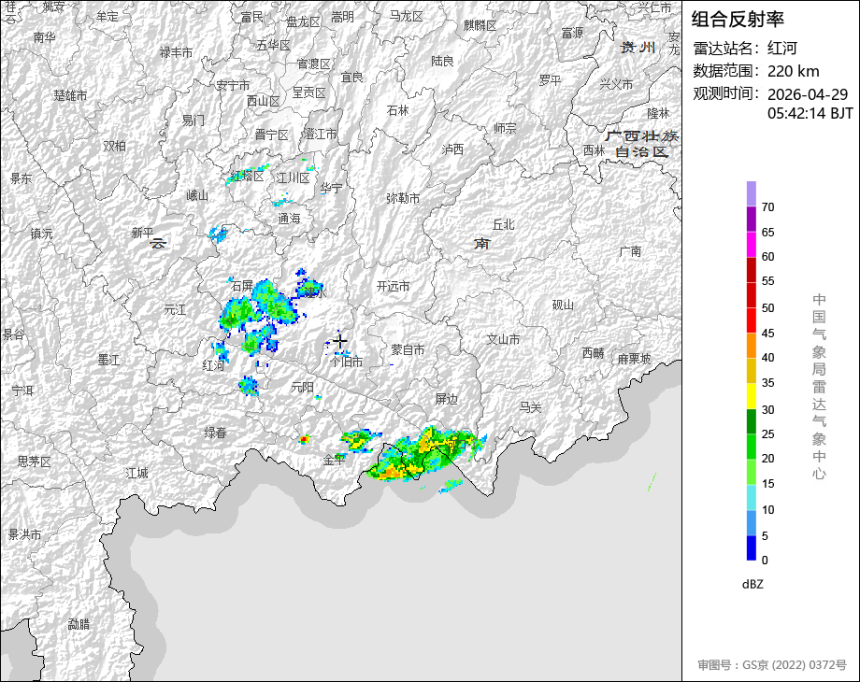The width and height of the screenshot is (860, 682).
Task: Click the 禄丰市 map label
Action: pos(176,53)
